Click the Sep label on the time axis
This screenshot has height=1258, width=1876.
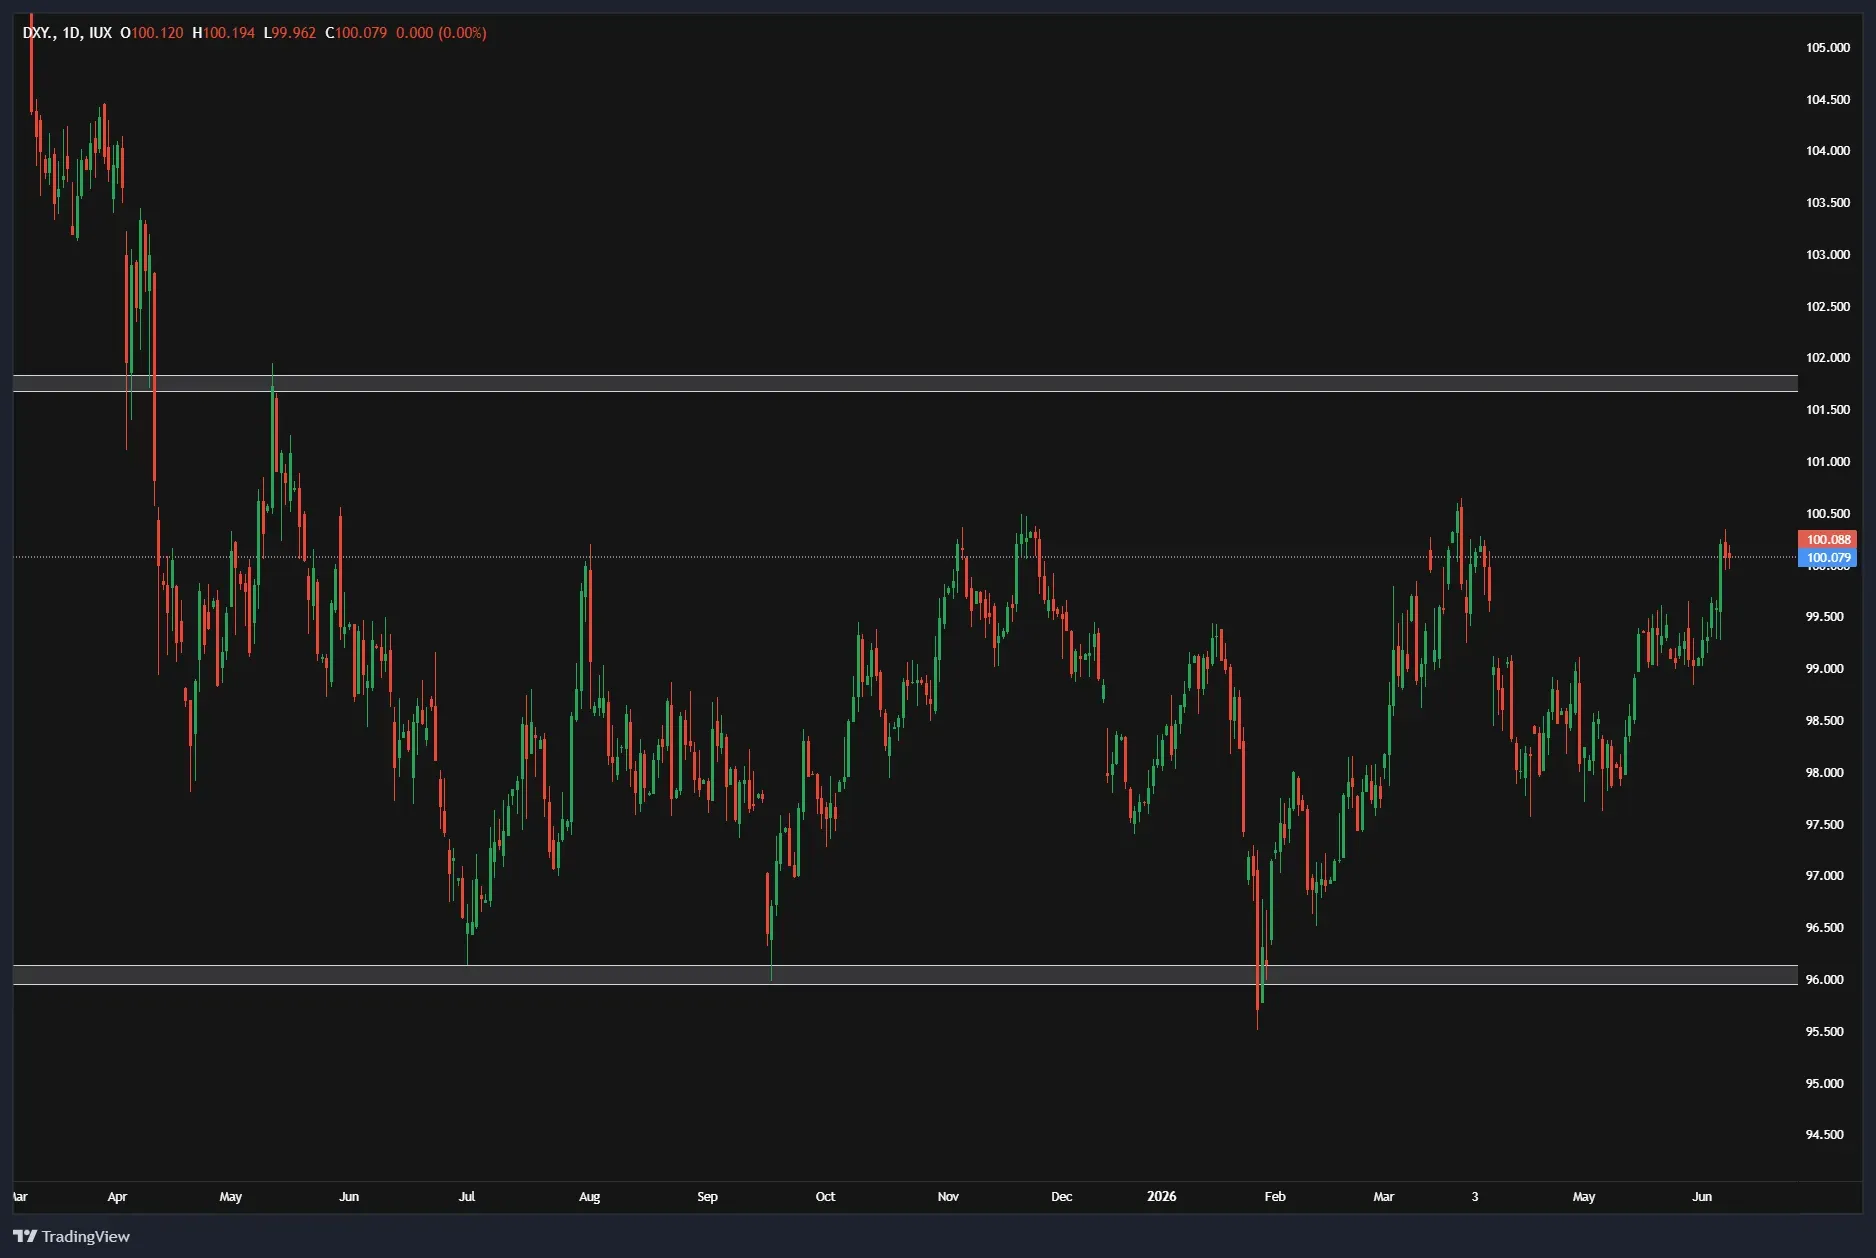pyautogui.click(x=708, y=1197)
